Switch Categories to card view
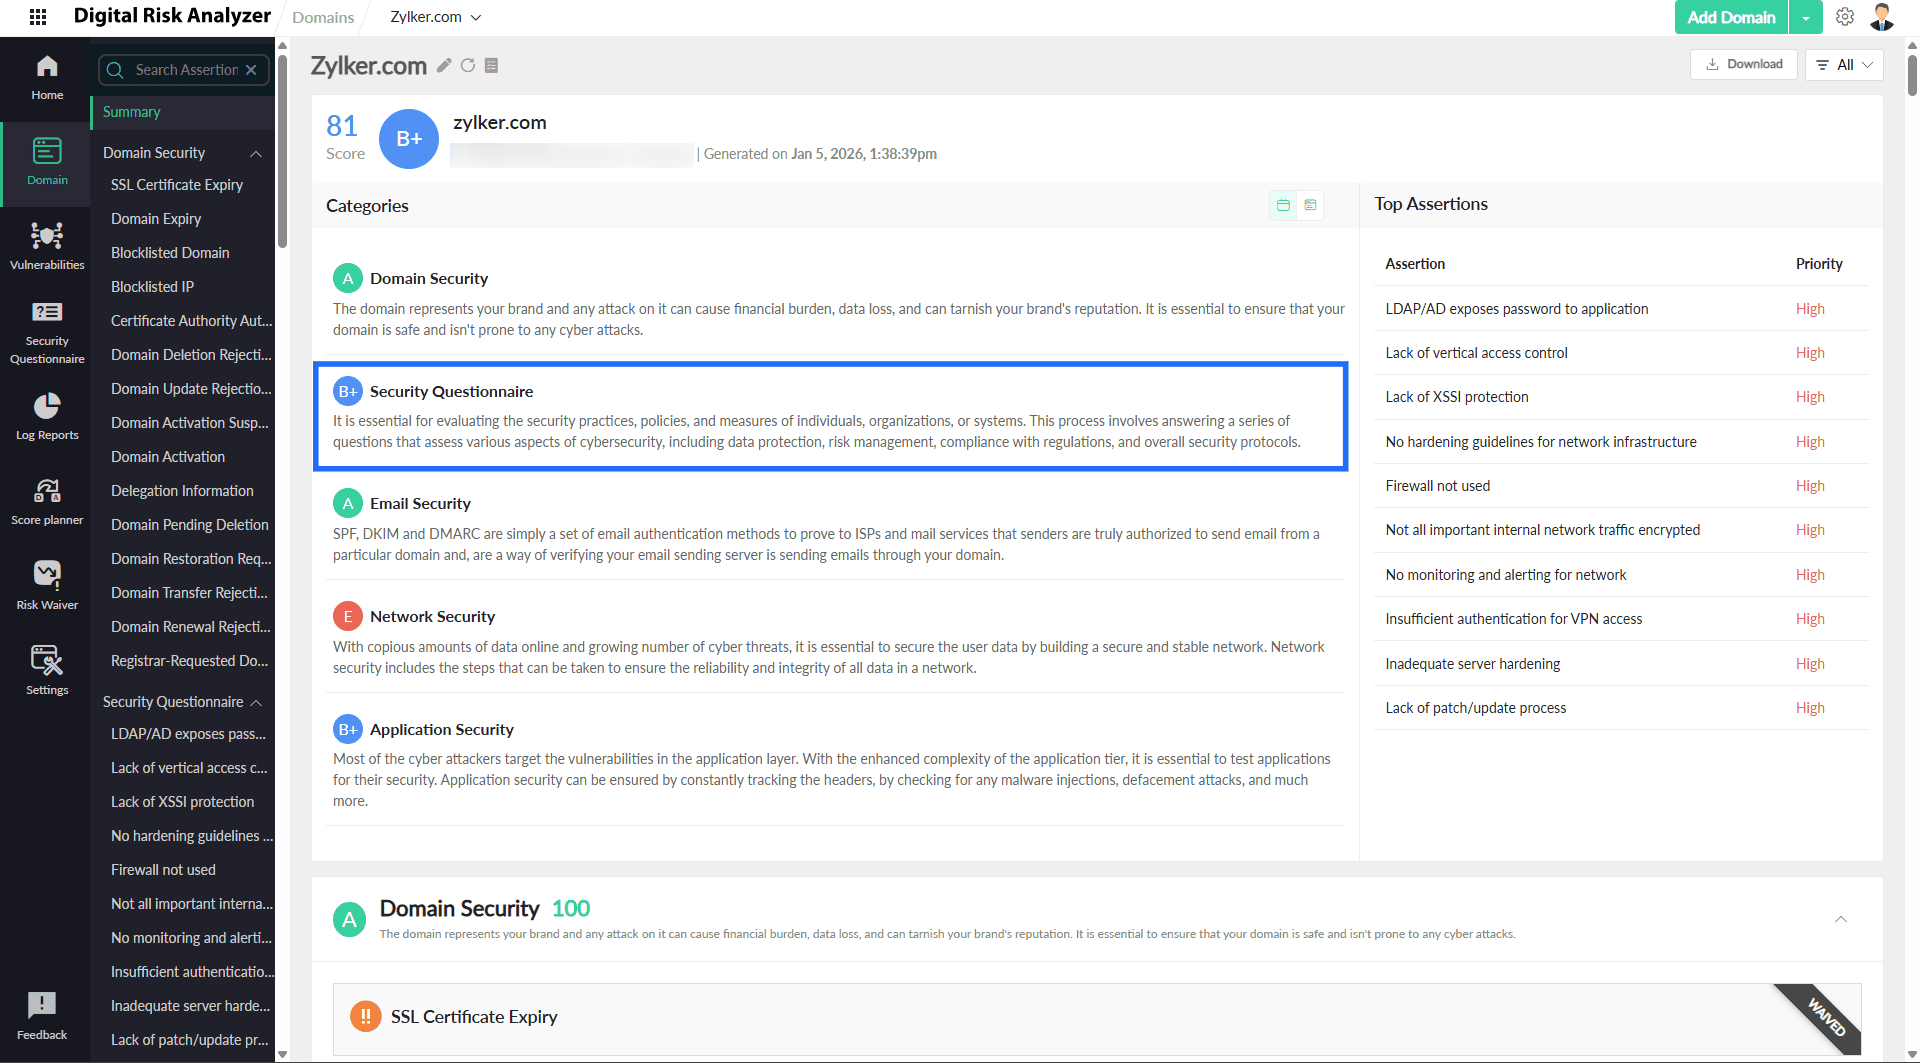 [1283, 205]
